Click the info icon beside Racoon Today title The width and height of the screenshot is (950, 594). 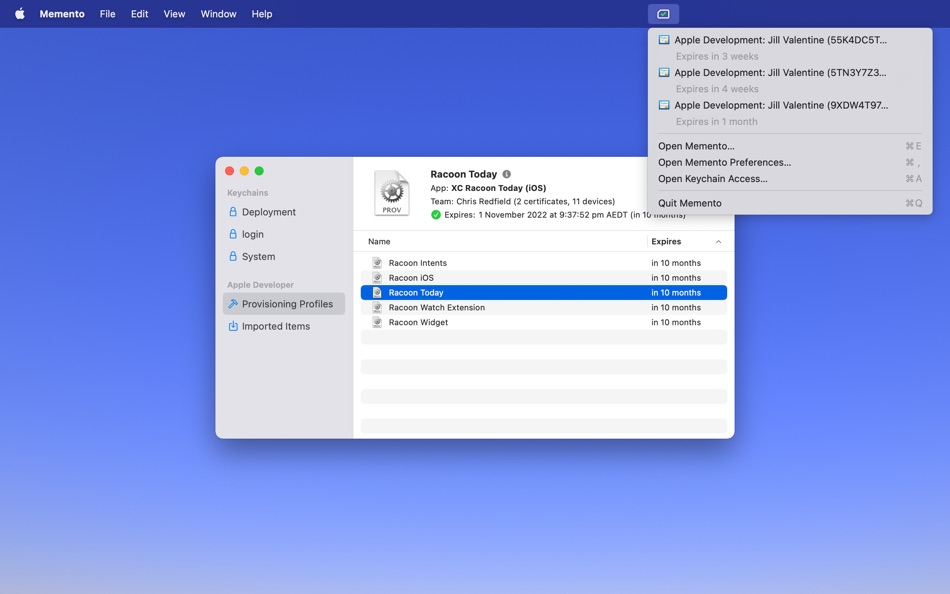[x=507, y=174]
